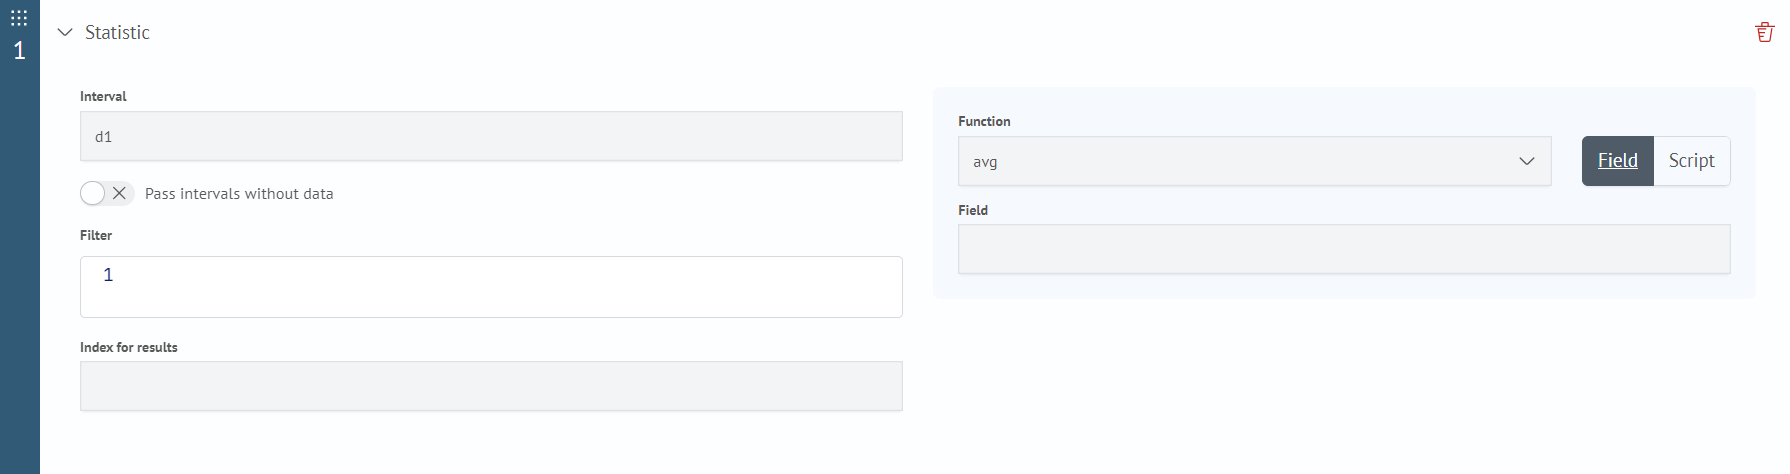Focus the Index for results input
Viewport: 1790px width, 474px height.
click(491, 386)
